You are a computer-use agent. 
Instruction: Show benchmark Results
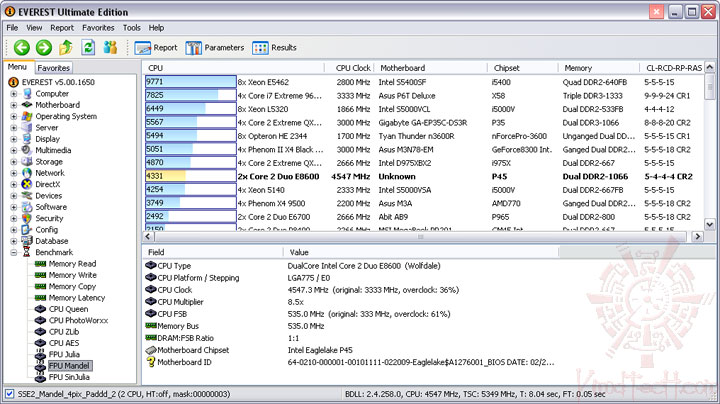(275, 48)
